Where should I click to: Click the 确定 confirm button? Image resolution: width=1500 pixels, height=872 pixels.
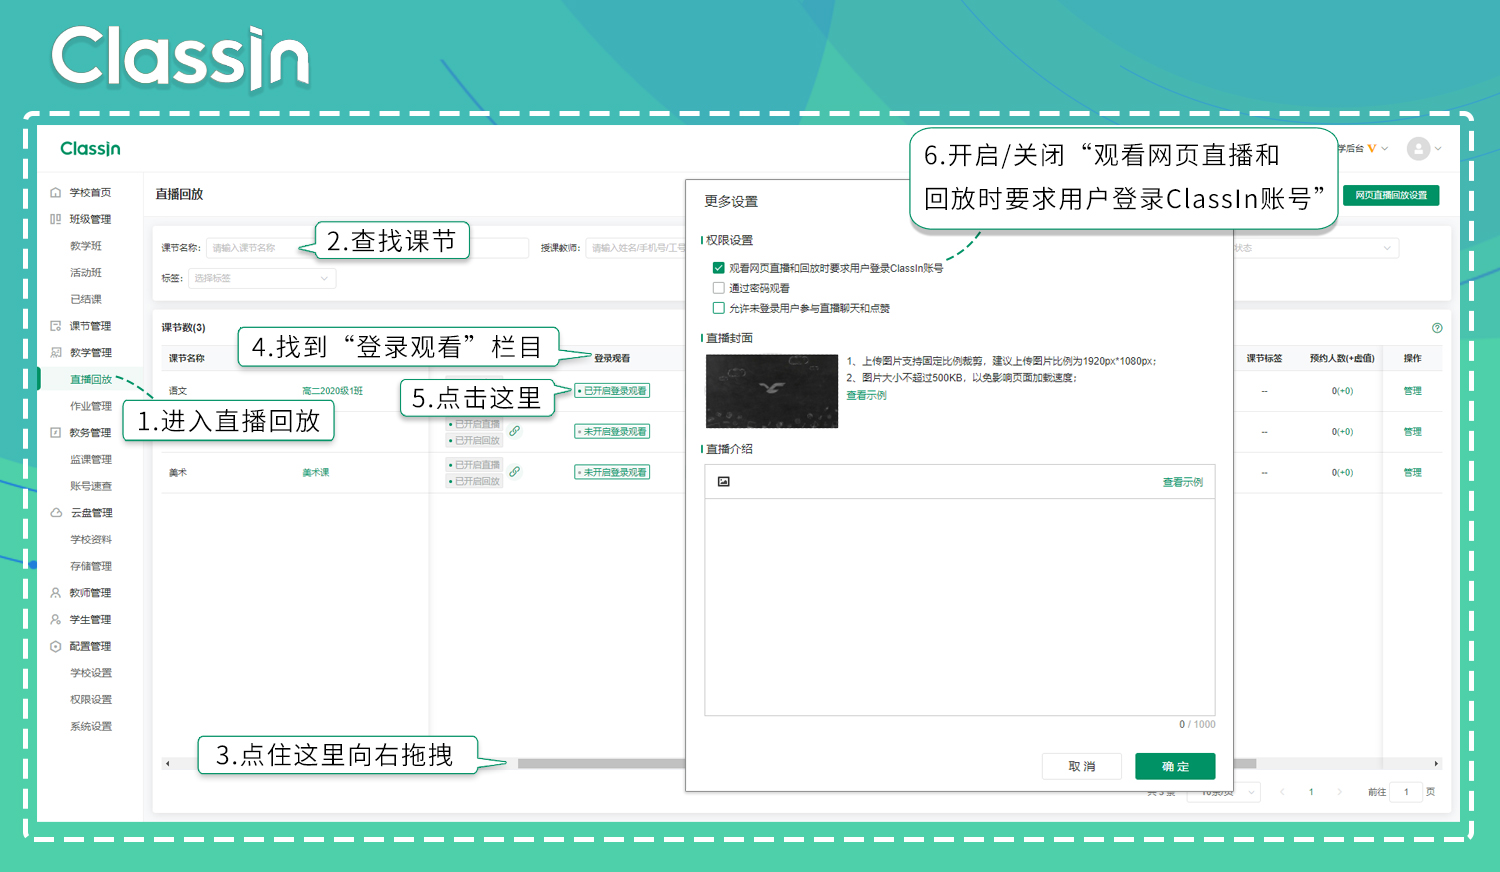click(1175, 766)
